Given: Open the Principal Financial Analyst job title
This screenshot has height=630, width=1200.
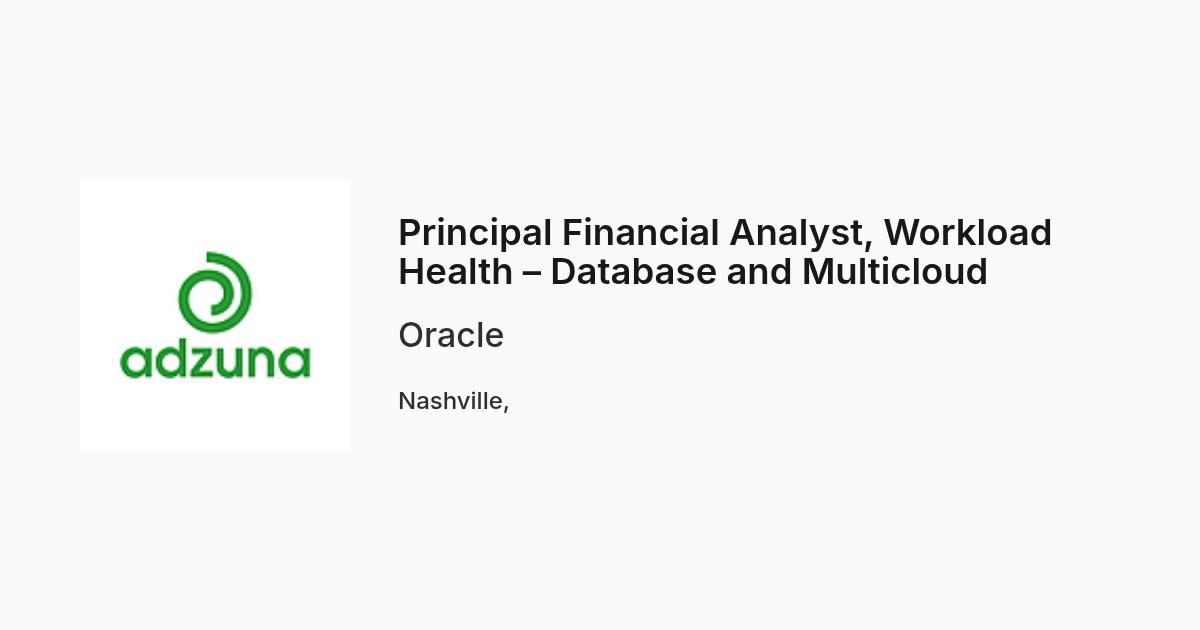Looking at the screenshot, I should 725,252.
